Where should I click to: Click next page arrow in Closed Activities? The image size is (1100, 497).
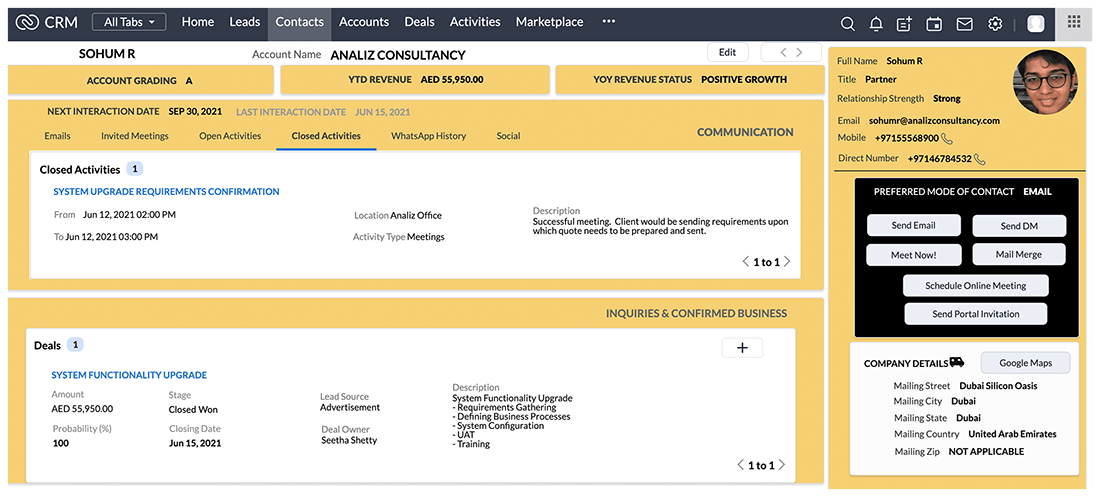786,262
